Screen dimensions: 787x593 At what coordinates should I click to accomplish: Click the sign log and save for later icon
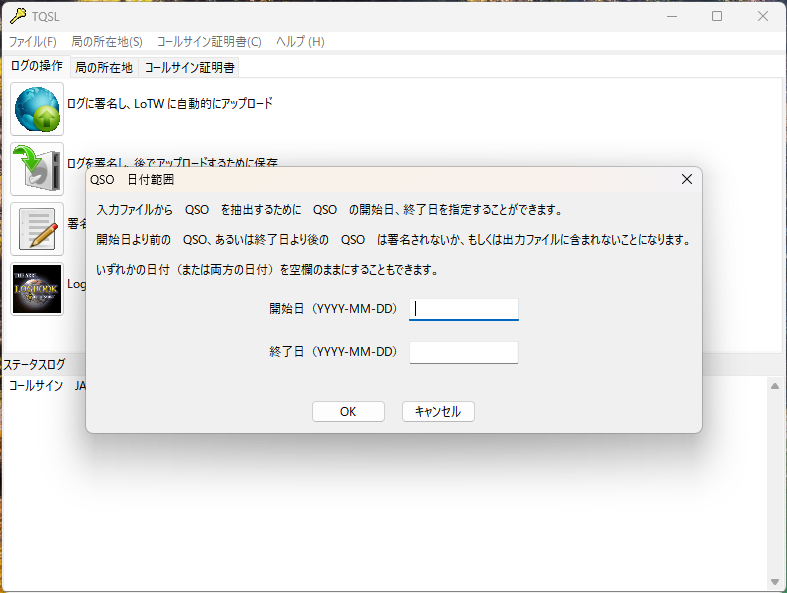pos(37,169)
